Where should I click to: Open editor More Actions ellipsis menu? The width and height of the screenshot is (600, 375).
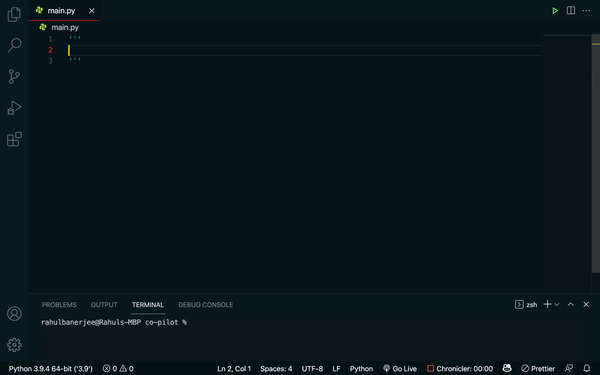(586, 11)
